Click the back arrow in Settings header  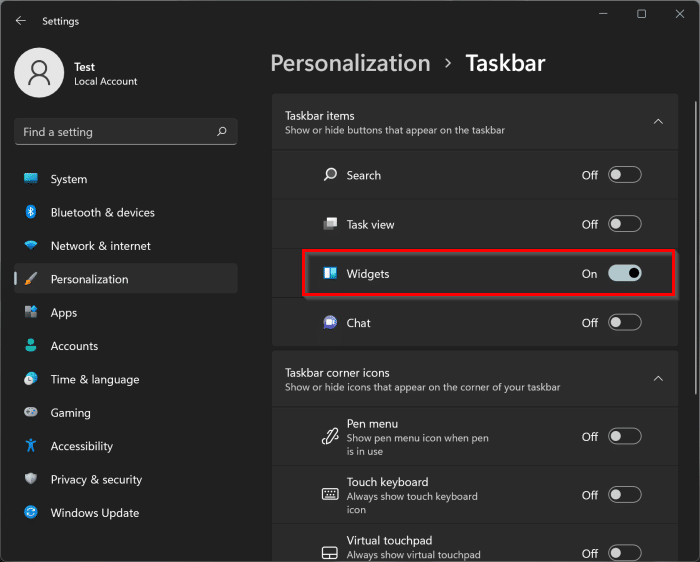pyautogui.click(x=21, y=20)
